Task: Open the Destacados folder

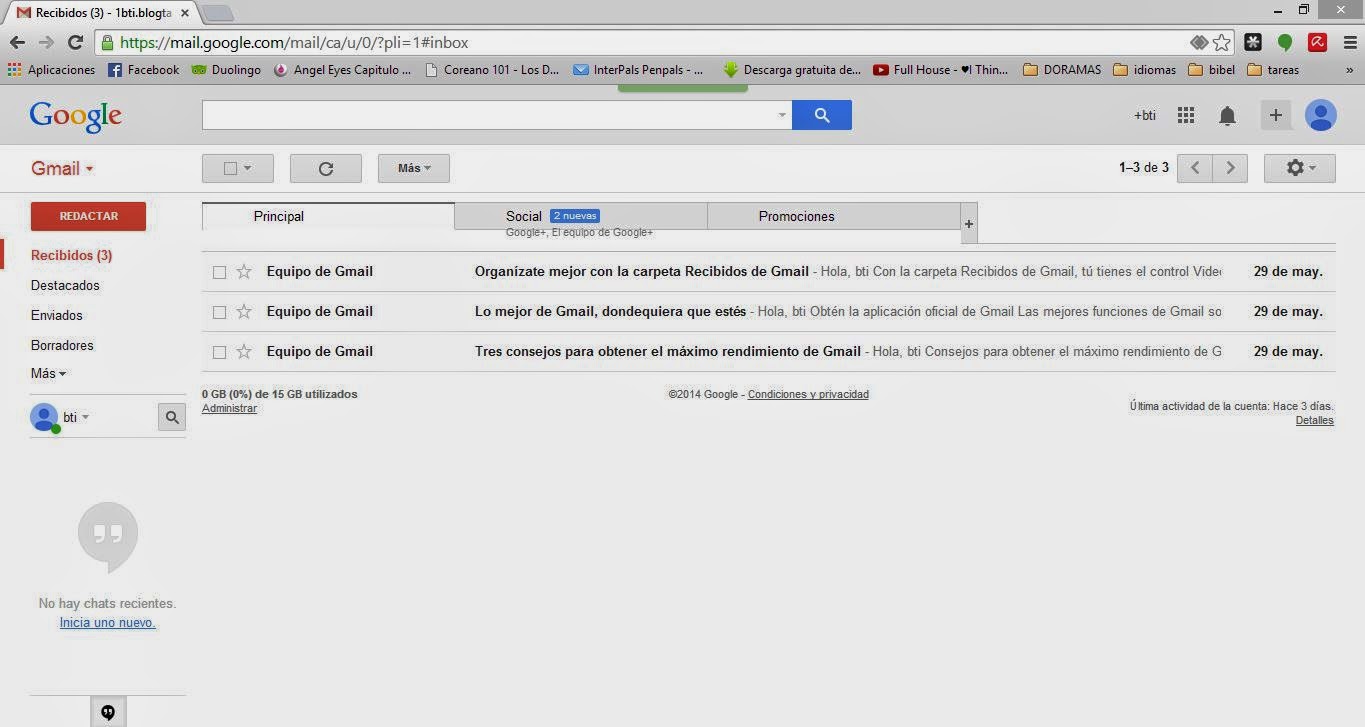Action: pos(65,285)
